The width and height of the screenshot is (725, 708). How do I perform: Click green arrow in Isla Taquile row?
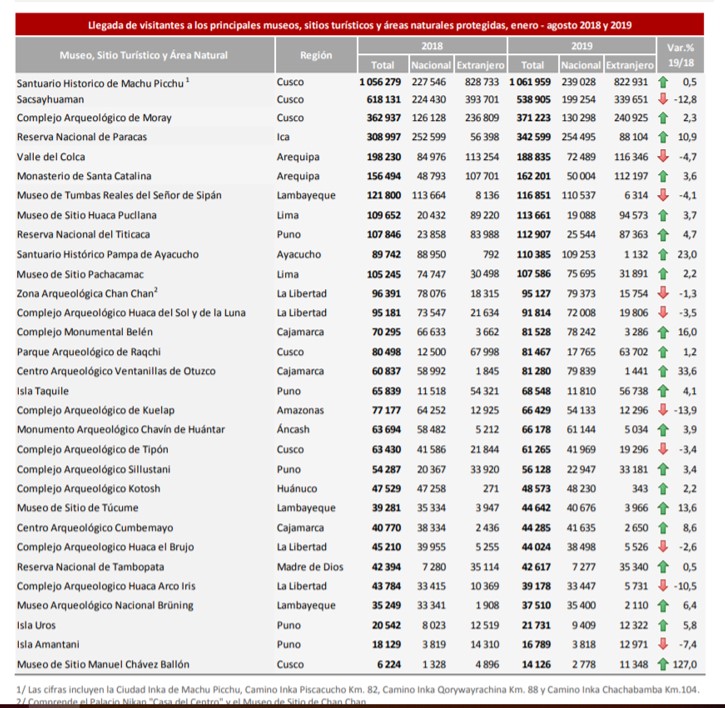(663, 391)
